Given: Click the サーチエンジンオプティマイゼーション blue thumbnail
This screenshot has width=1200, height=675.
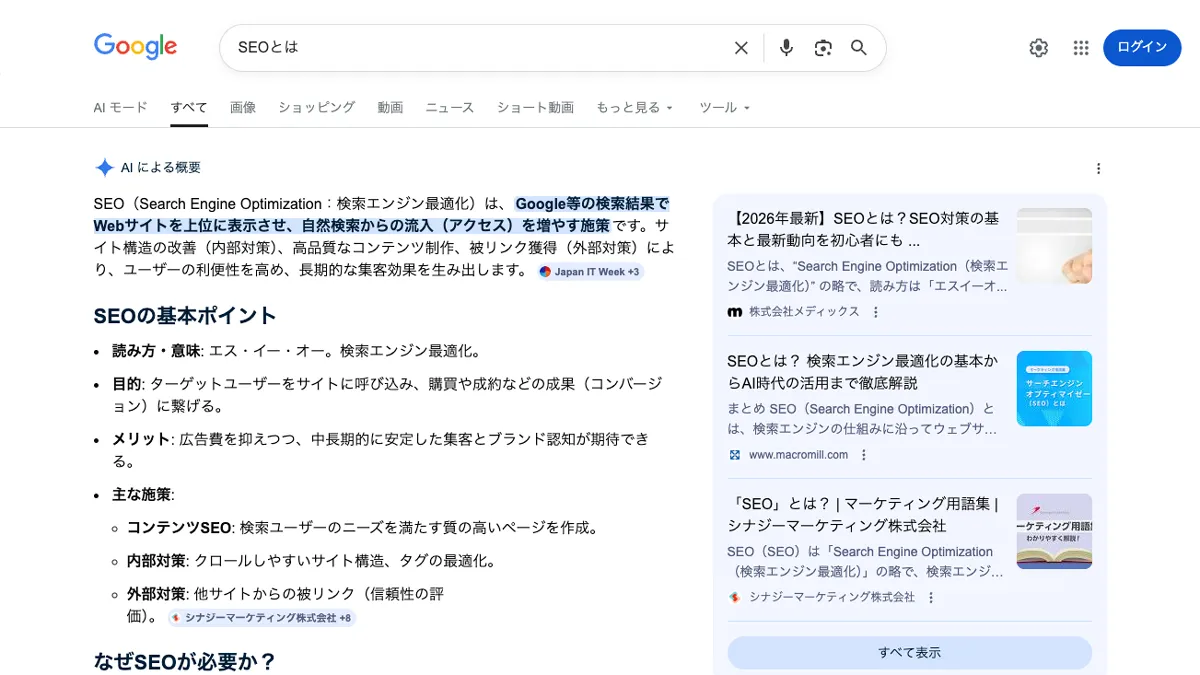Looking at the screenshot, I should tap(1054, 388).
